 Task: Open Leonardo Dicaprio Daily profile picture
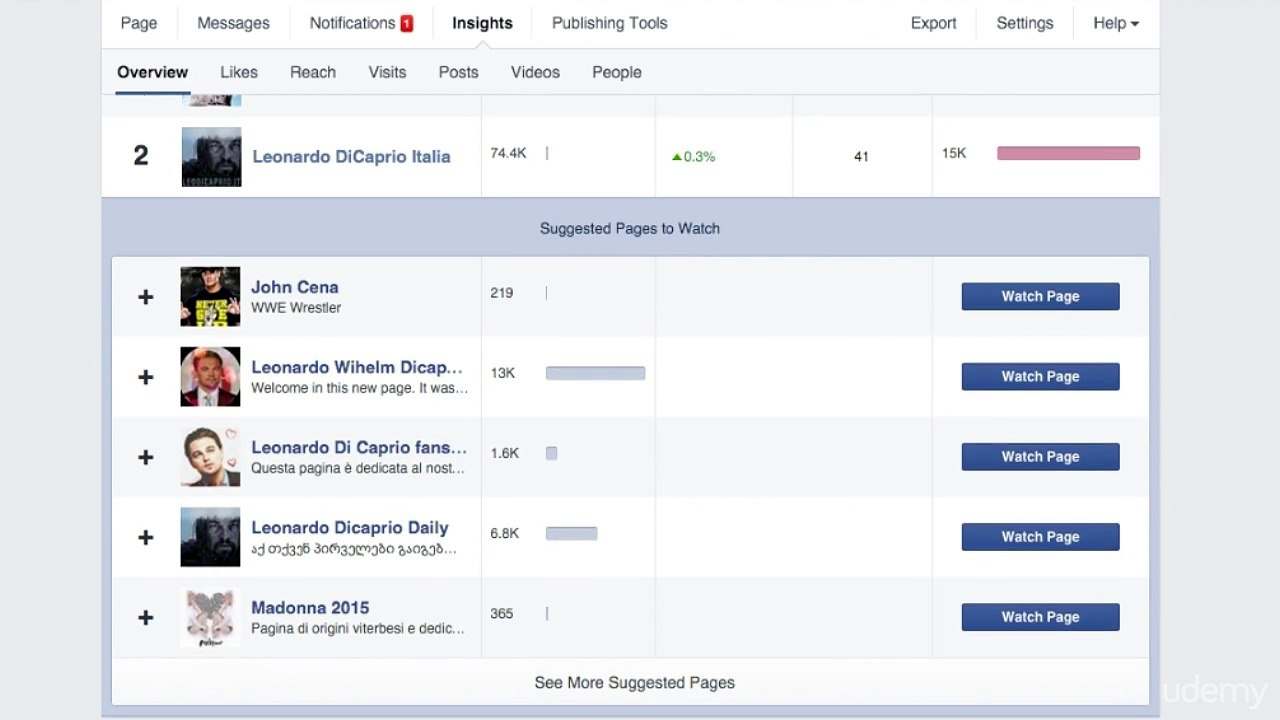(x=210, y=537)
